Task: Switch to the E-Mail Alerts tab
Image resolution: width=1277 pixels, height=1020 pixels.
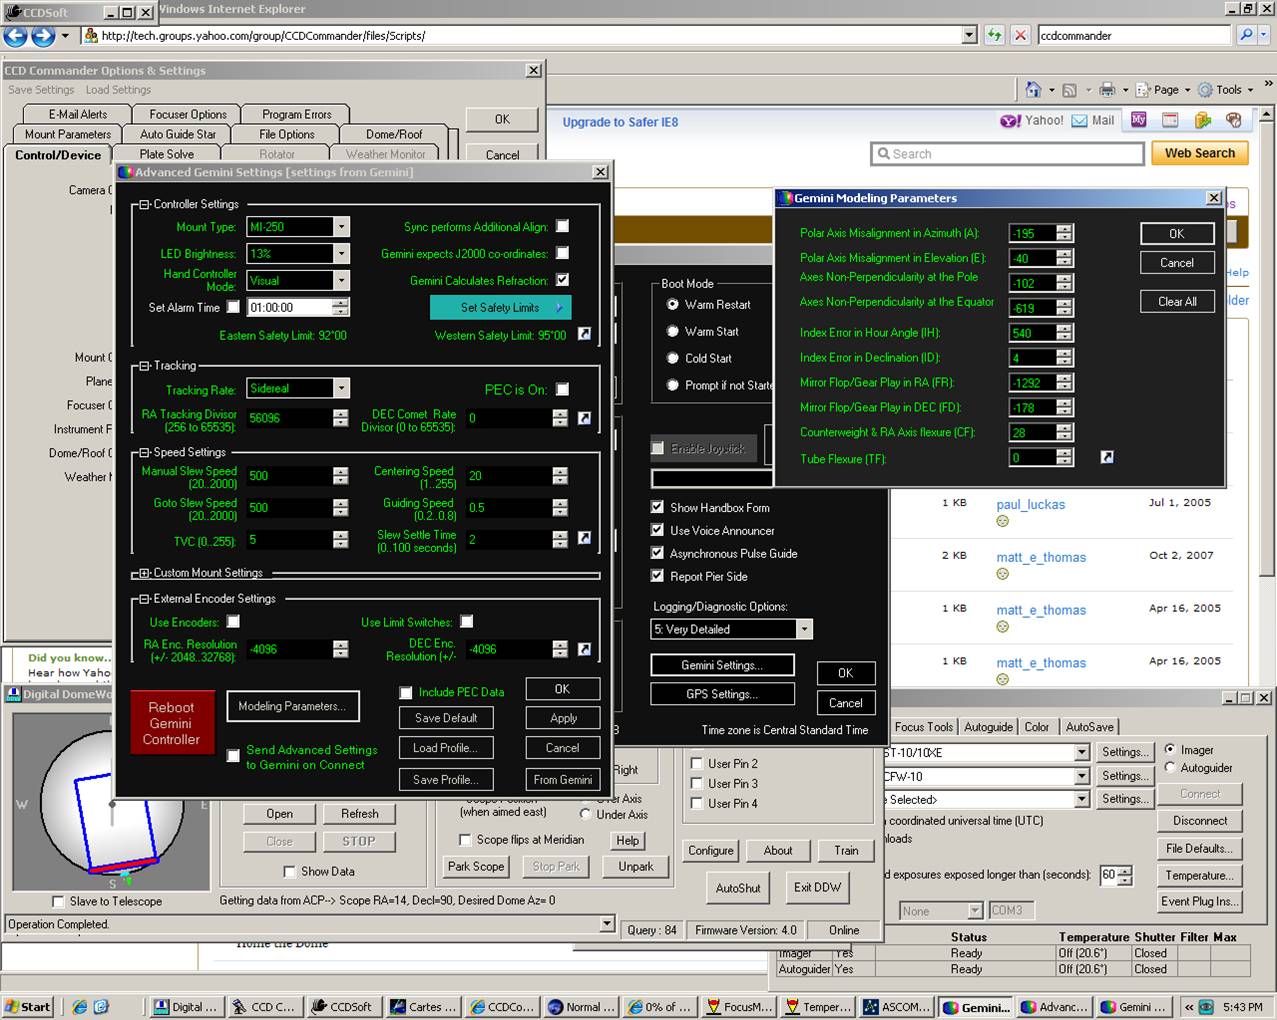Action: pos(78,114)
